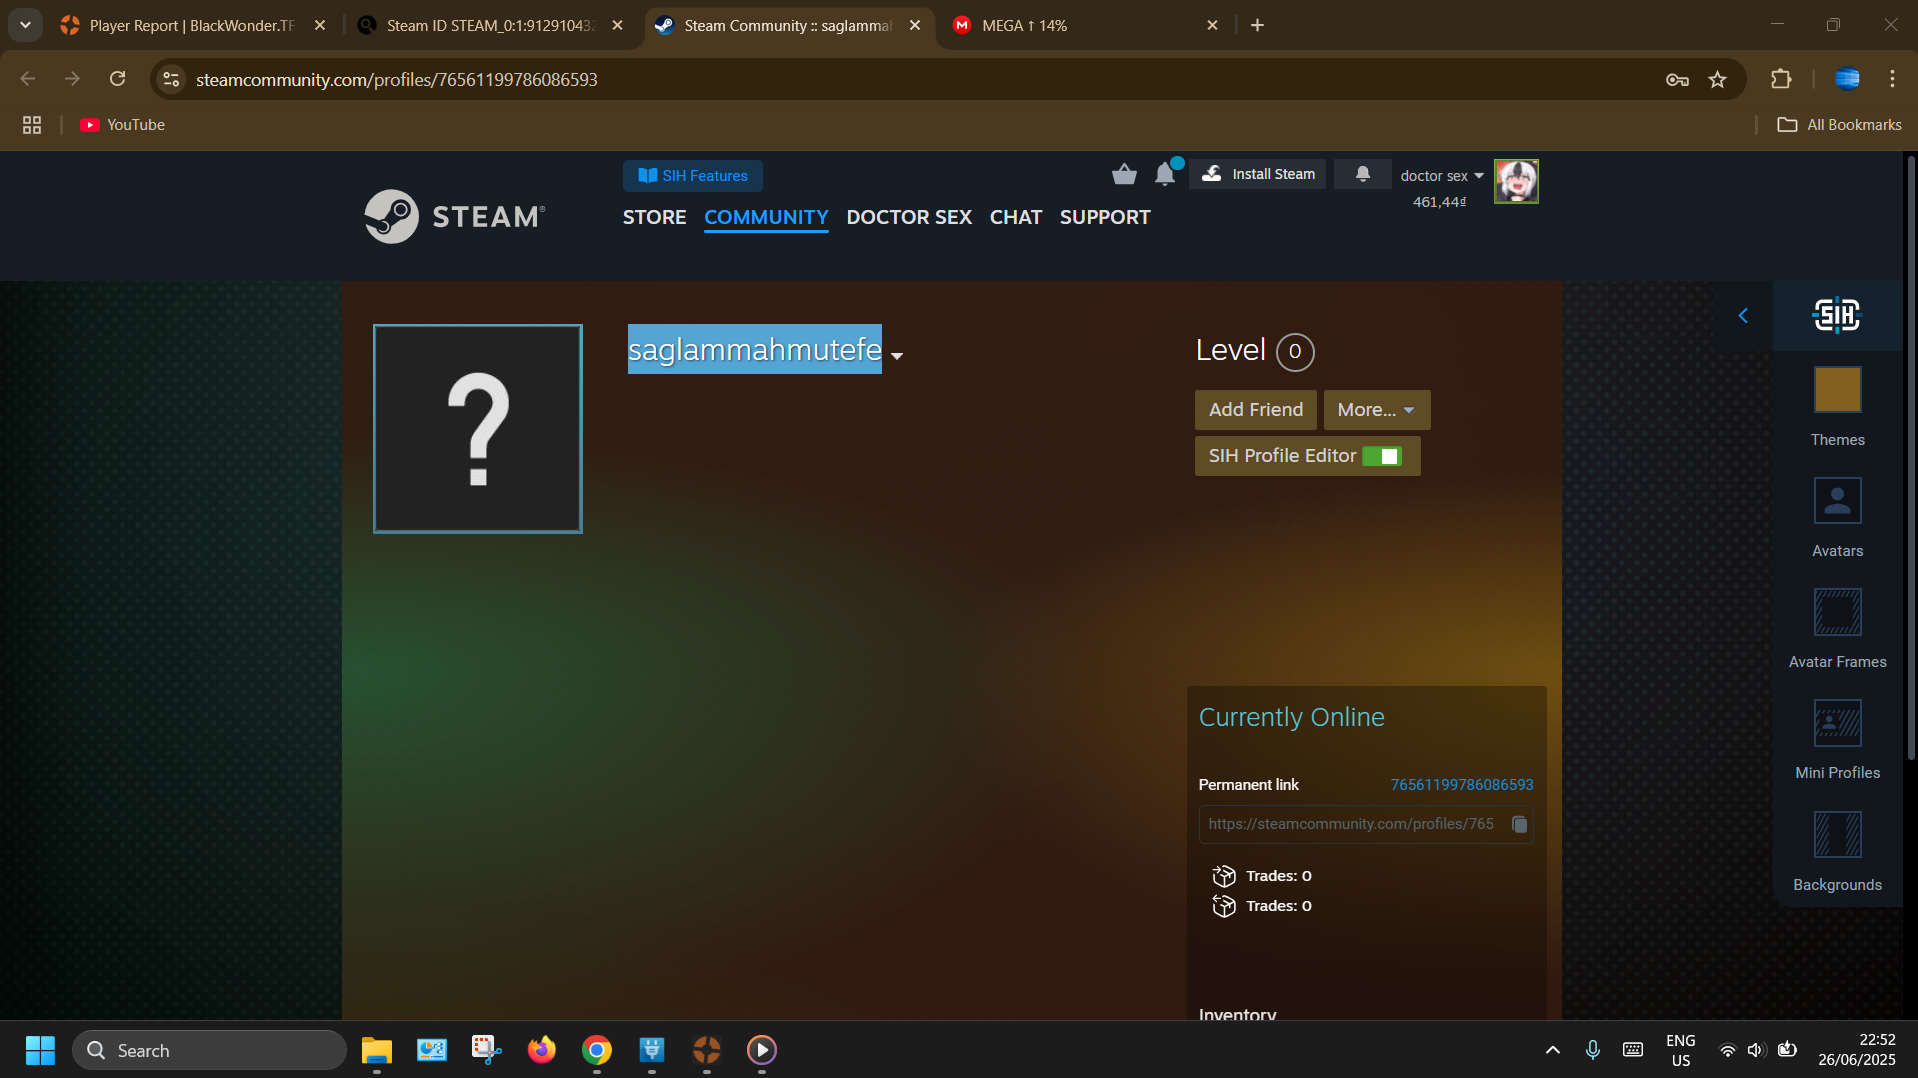
Task: Open a new browser tab
Action: (x=1257, y=25)
